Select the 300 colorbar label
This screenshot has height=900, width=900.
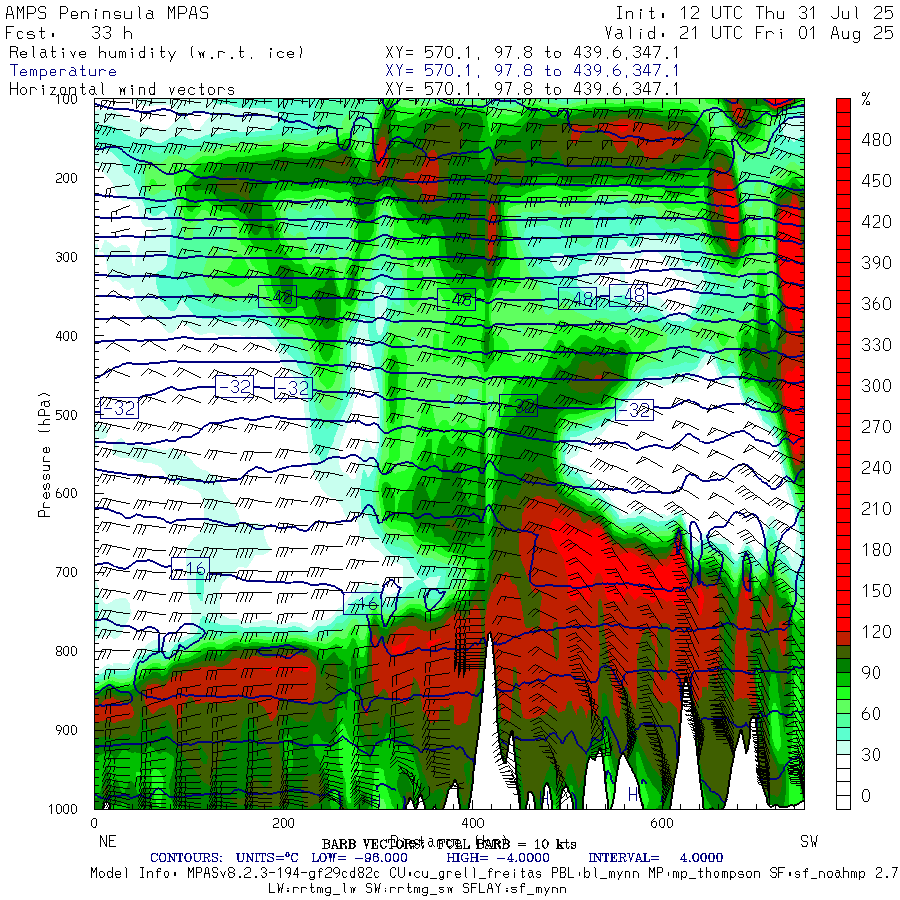tap(876, 386)
